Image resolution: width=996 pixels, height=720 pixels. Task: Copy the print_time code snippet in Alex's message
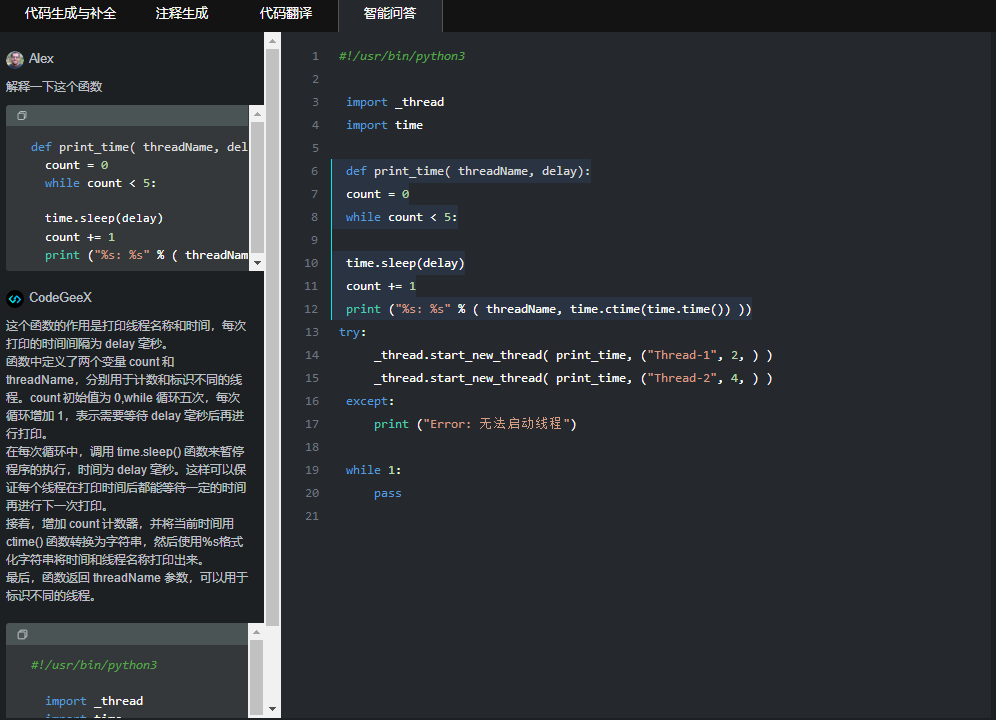click(22, 116)
